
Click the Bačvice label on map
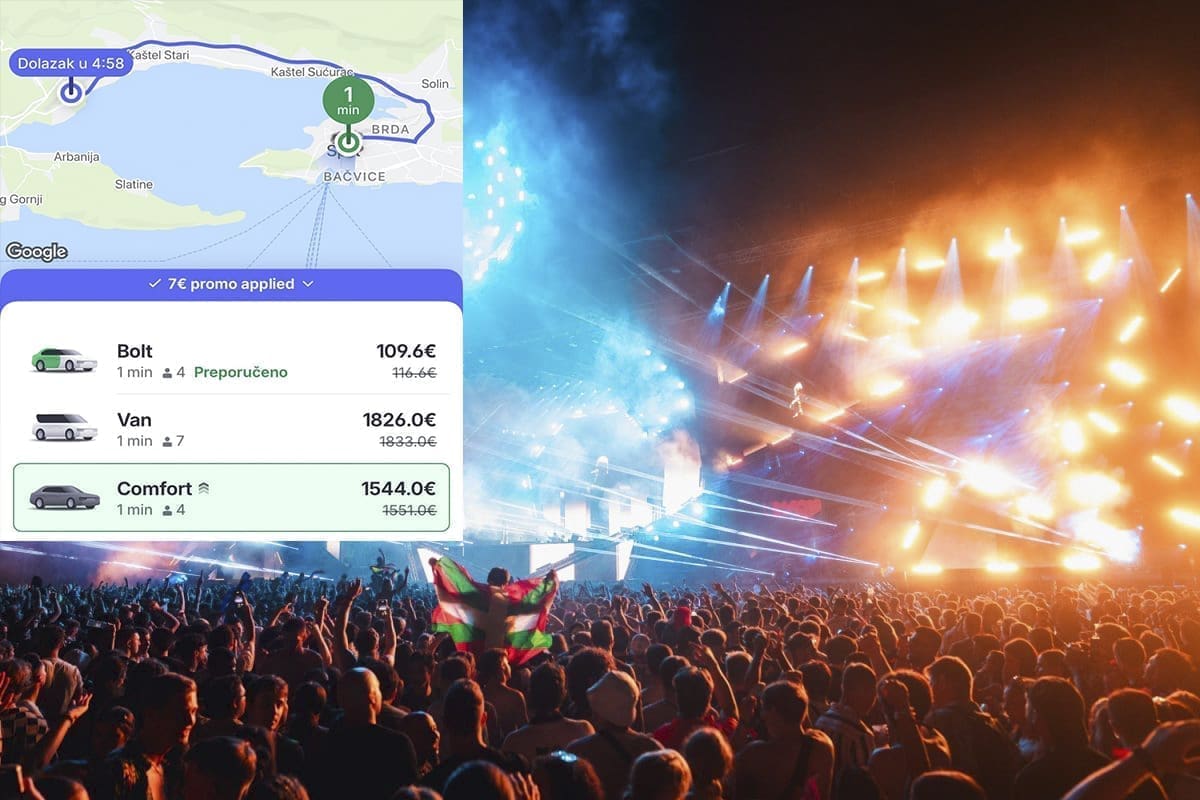click(x=354, y=177)
